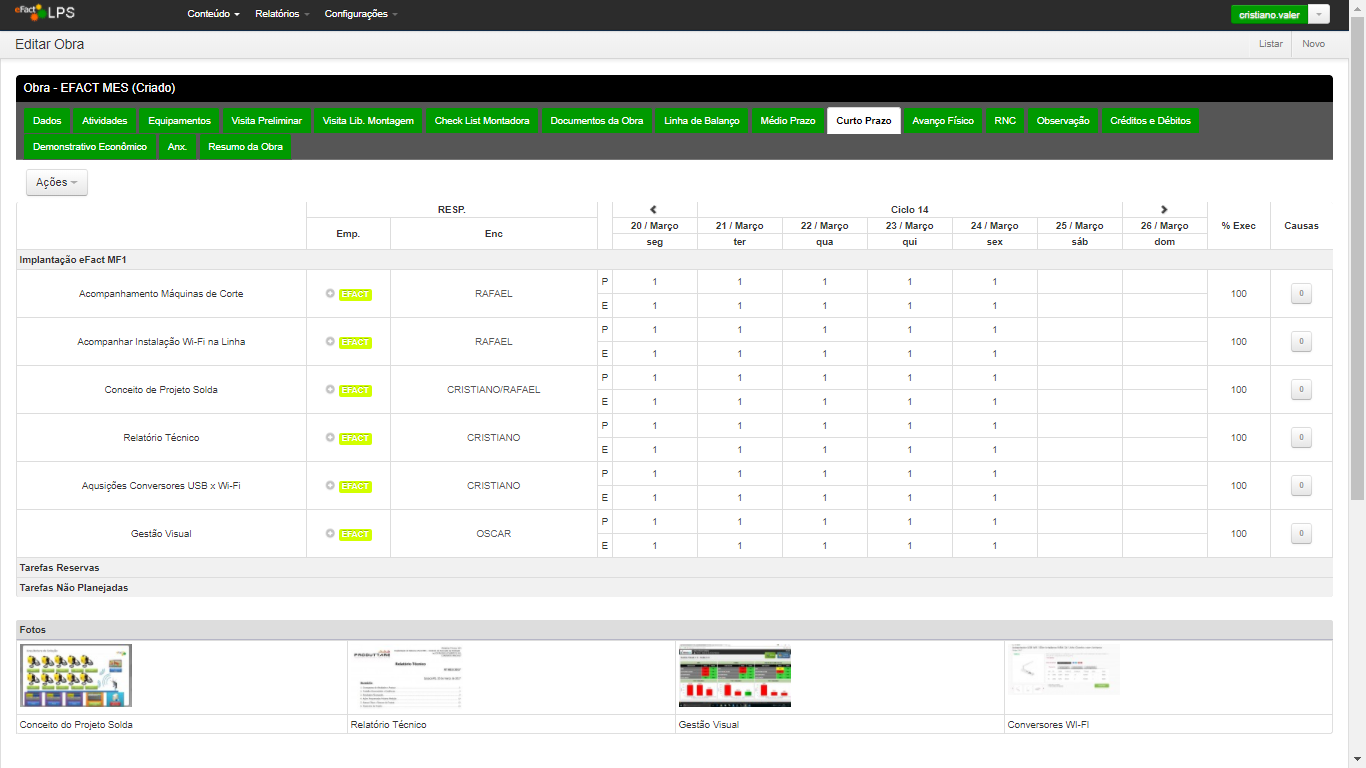Screen dimensions: 1366x768
Task: Switch to the Atividades tab
Action: 105,121
